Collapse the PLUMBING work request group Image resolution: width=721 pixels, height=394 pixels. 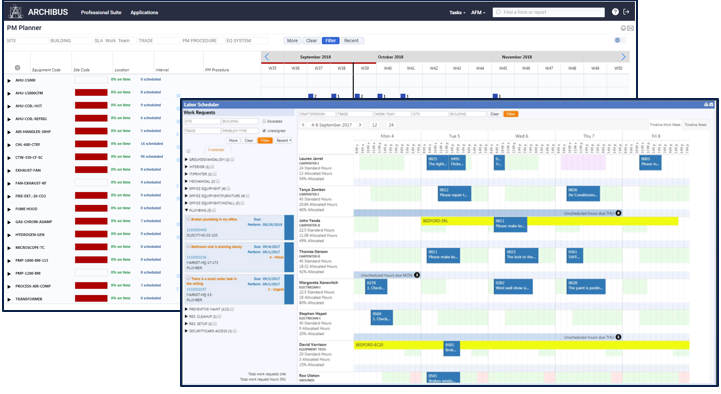(x=186, y=211)
